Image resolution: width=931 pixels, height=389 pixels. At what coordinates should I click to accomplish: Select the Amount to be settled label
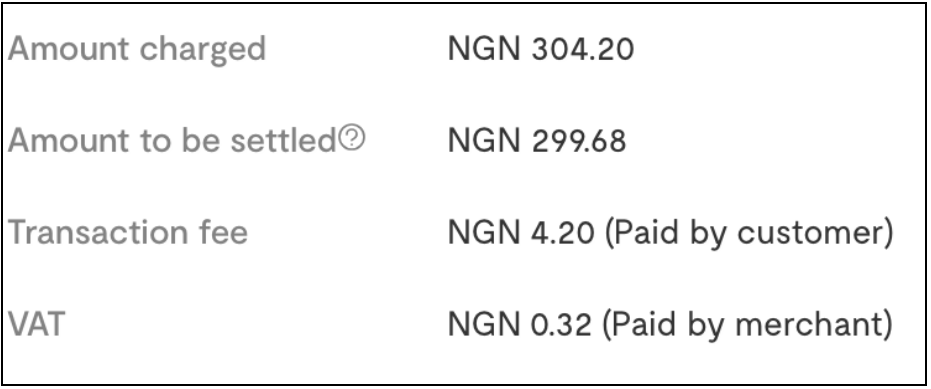(x=172, y=141)
